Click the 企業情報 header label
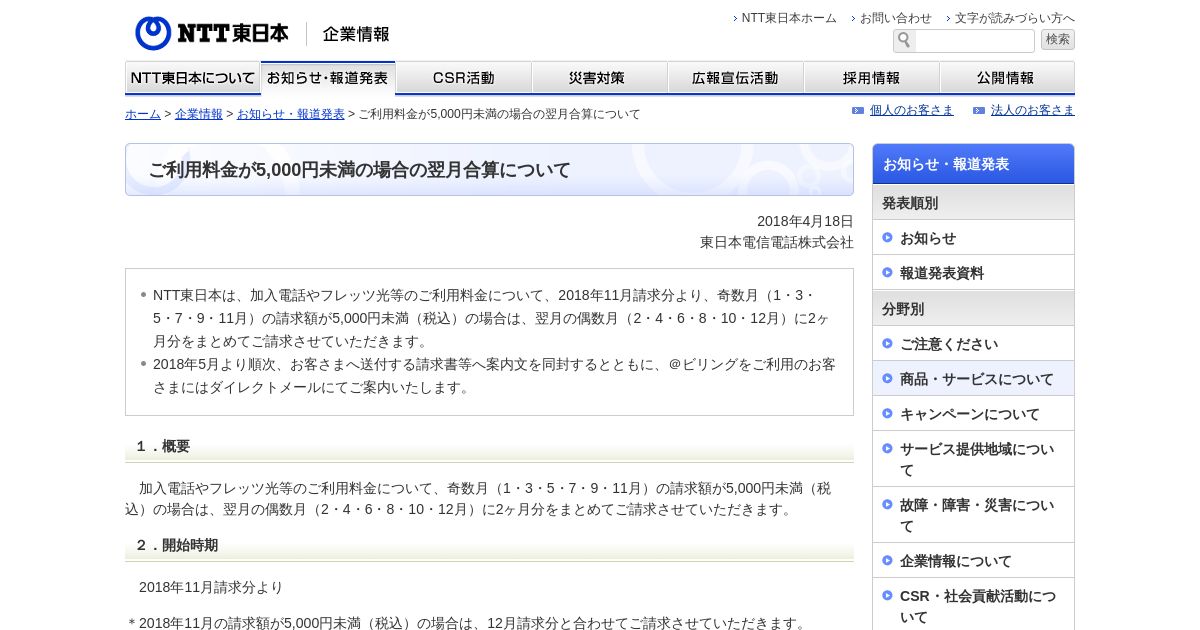This screenshot has width=1200, height=630. (356, 34)
